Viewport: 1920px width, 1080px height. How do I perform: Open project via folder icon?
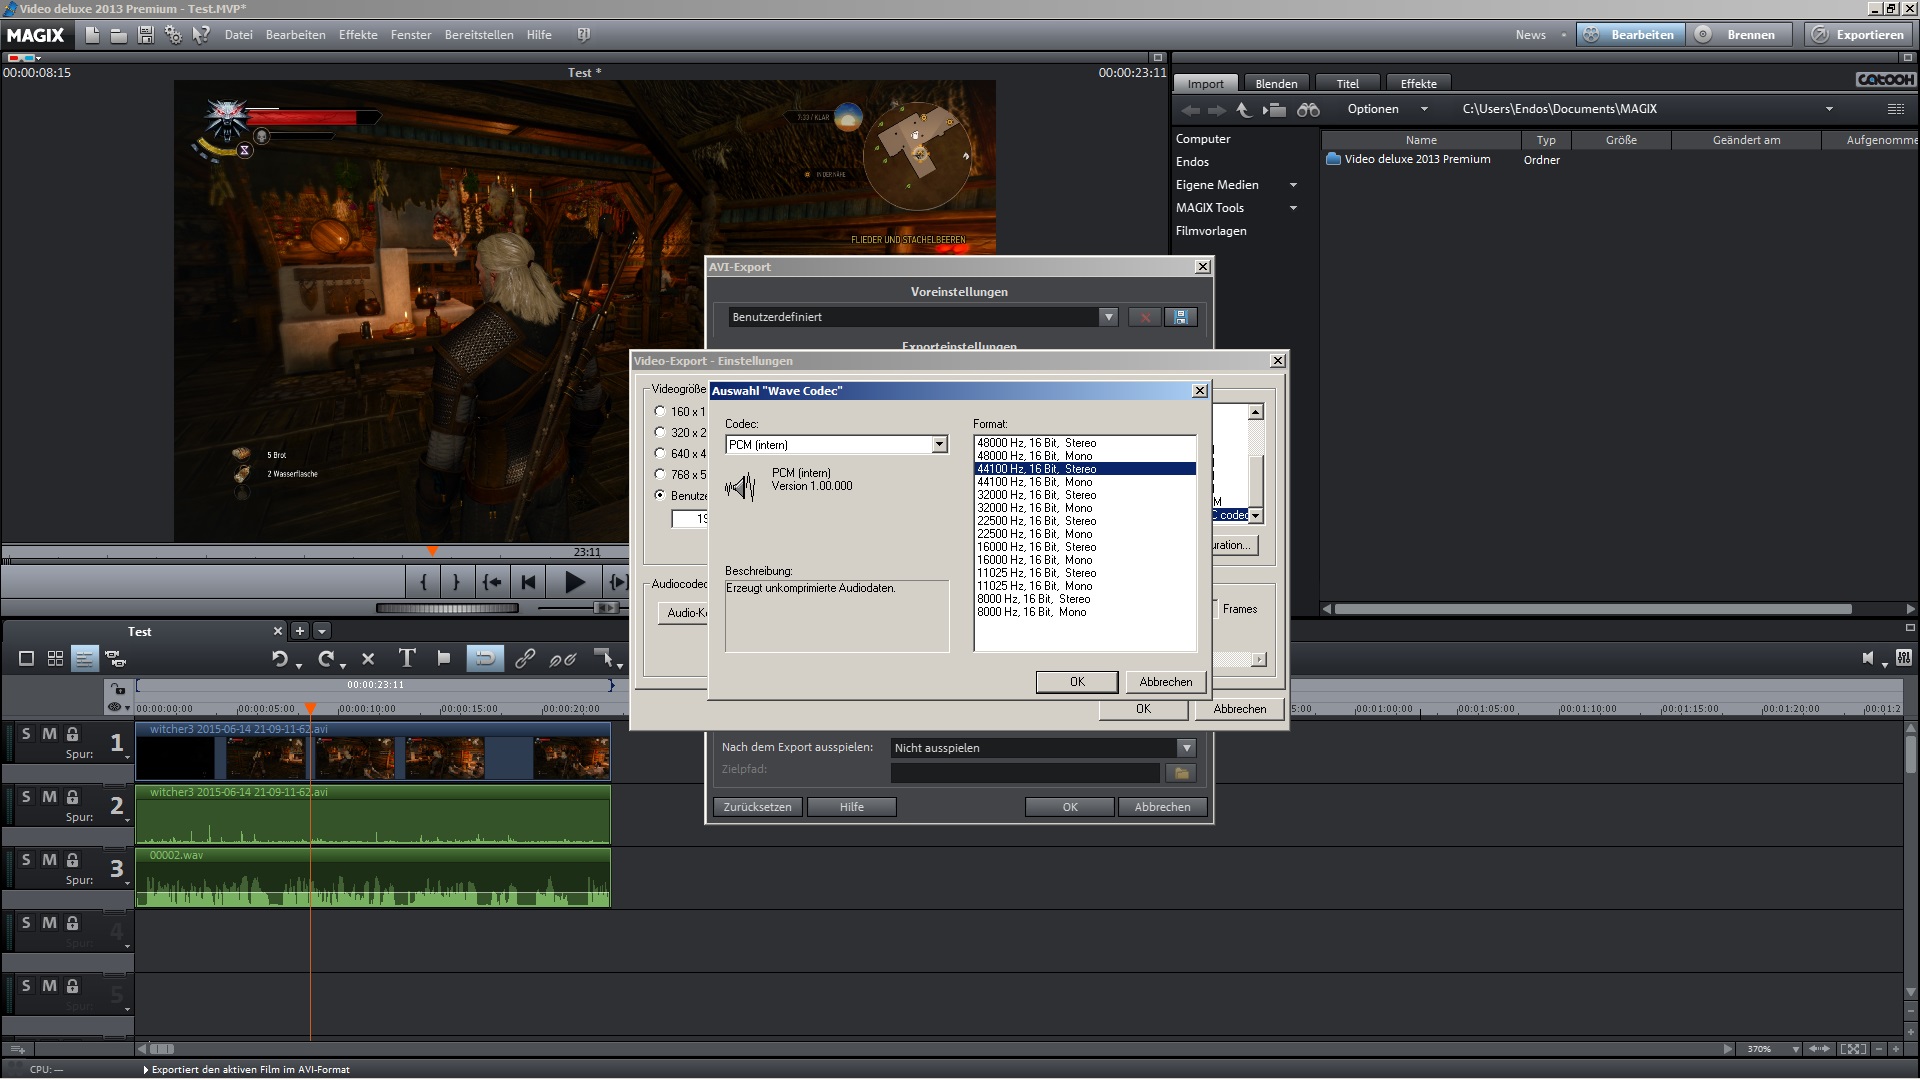[x=118, y=35]
